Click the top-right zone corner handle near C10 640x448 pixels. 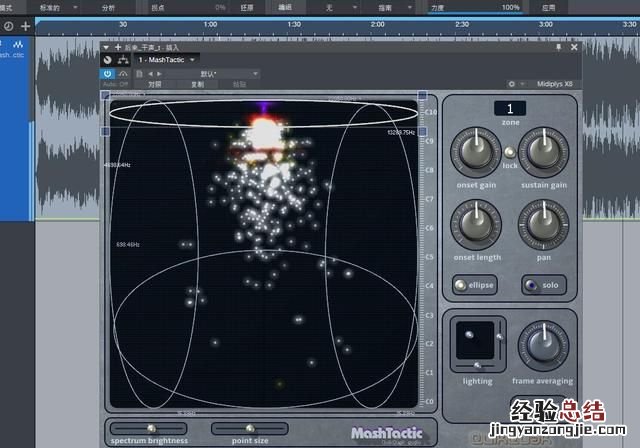(x=422, y=95)
